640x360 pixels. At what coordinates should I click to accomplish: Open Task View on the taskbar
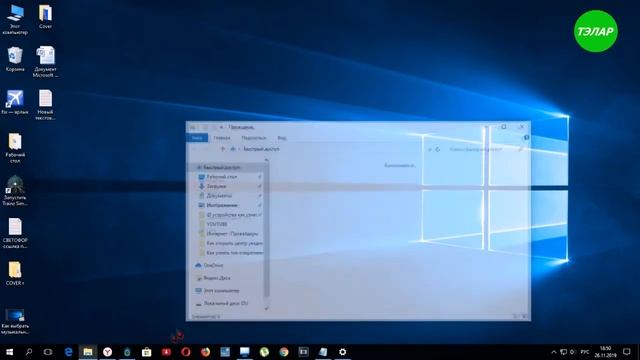[48, 352]
